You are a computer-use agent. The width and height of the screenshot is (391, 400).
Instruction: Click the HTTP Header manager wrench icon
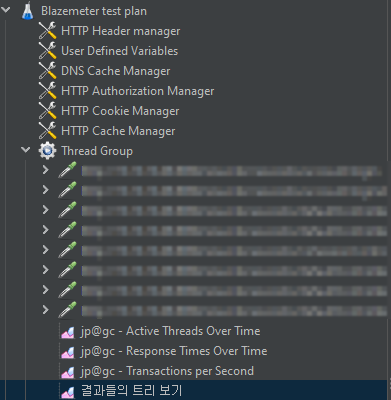click(47, 31)
